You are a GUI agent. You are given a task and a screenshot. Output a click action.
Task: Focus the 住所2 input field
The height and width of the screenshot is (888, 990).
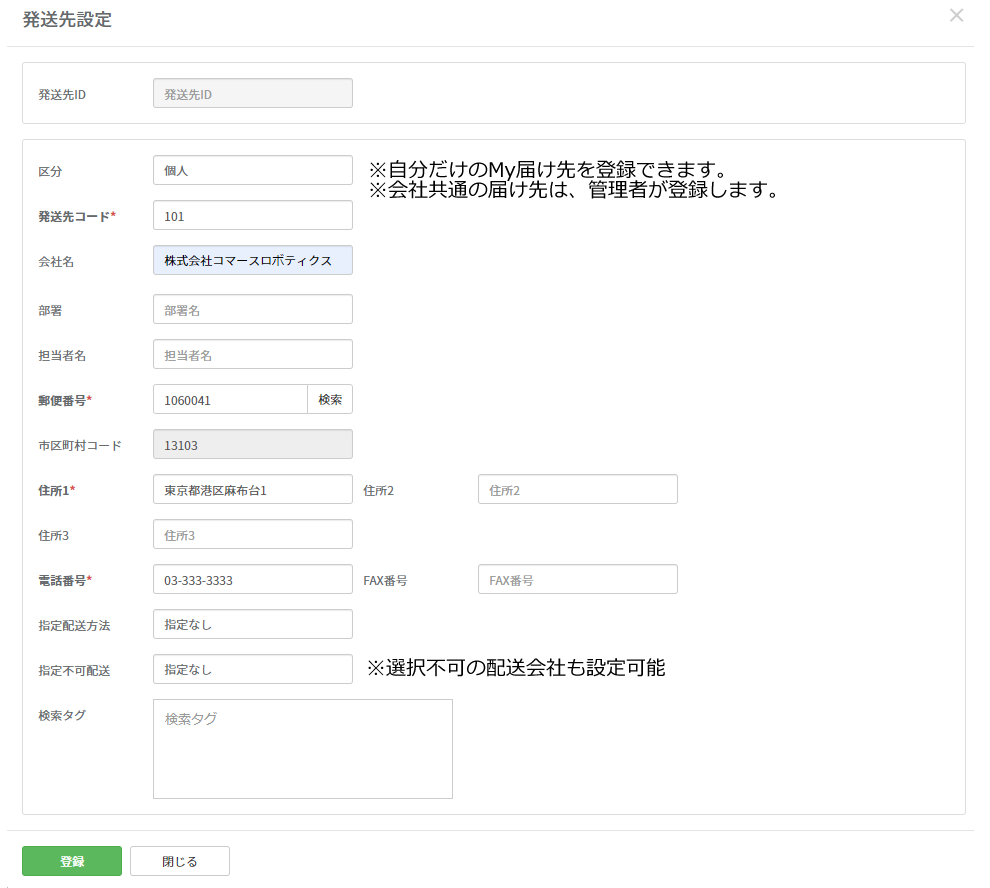point(577,490)
